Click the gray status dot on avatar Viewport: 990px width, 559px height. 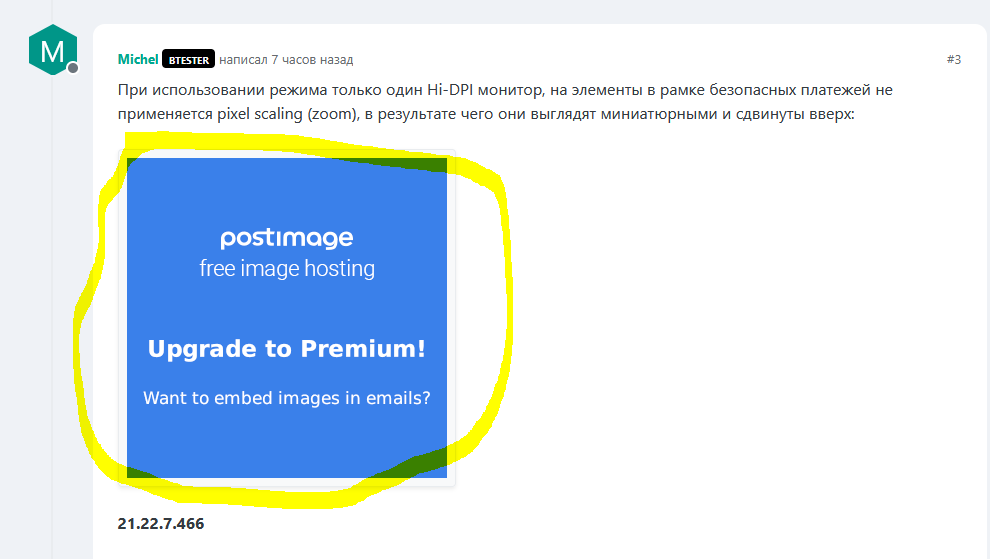pos(73,68)
